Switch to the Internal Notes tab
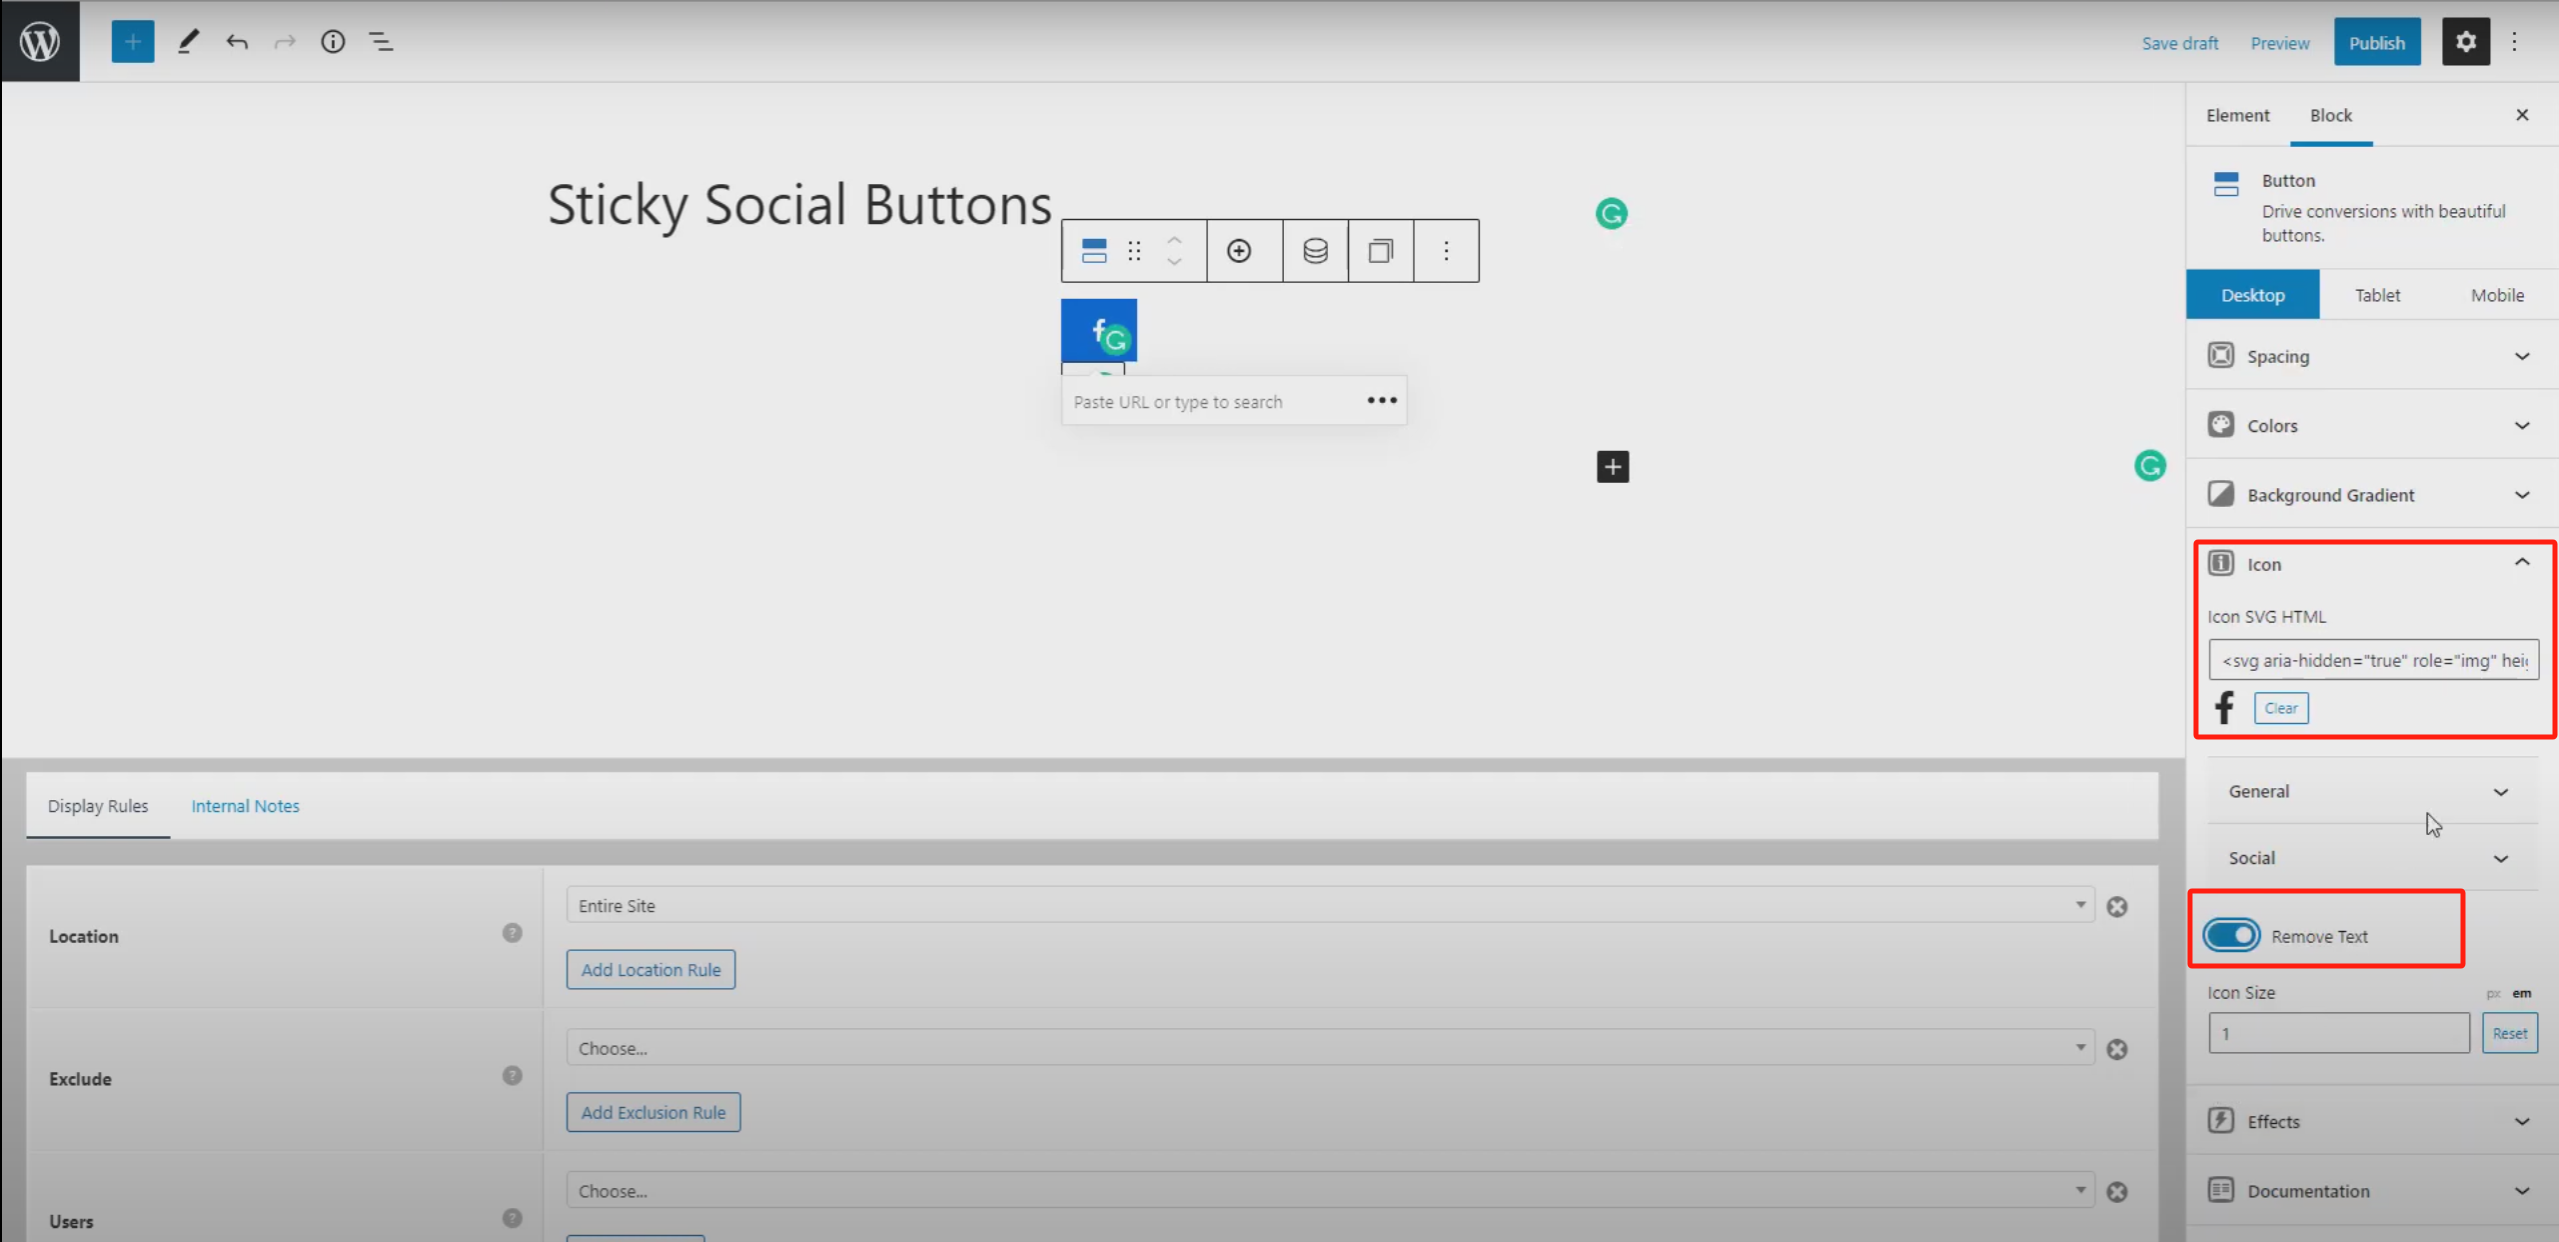Screen dimensions: 2559x1242 tap(245, 805)
